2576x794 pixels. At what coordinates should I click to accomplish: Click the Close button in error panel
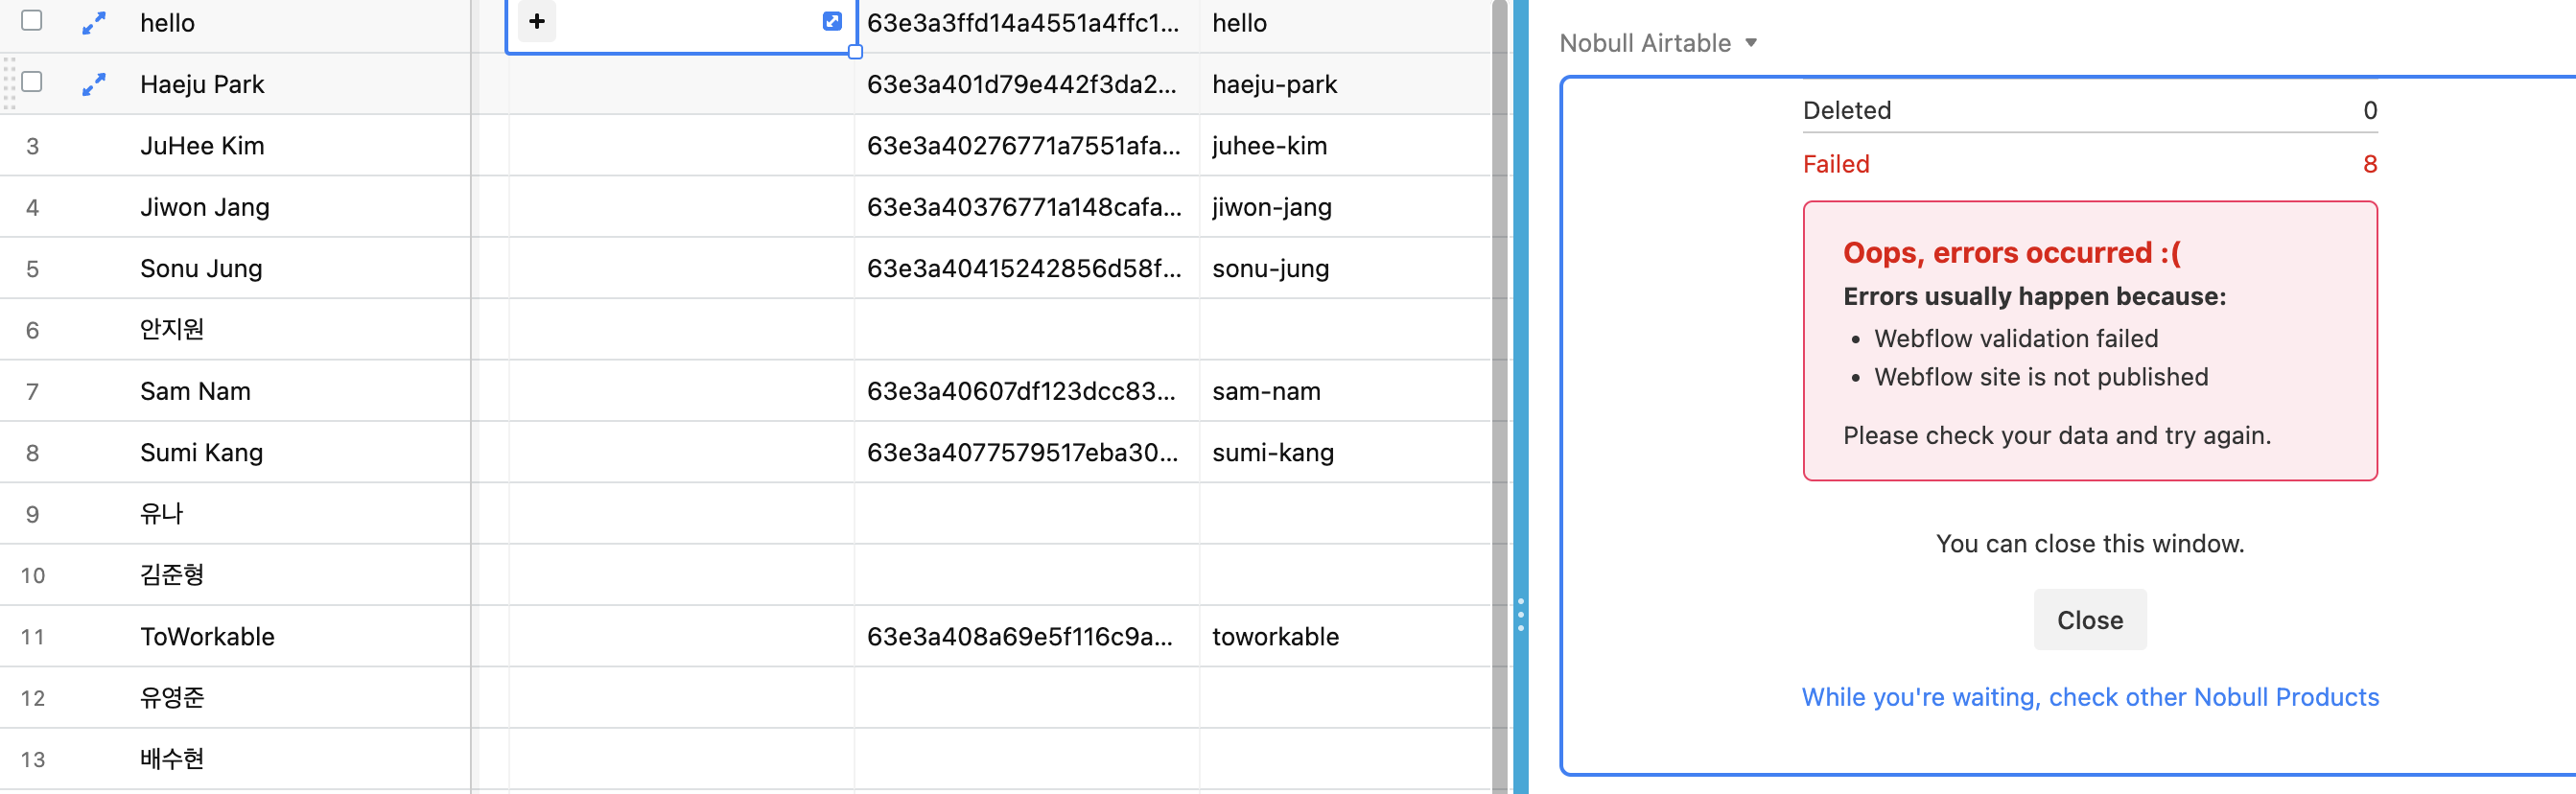pos(2089,620)
